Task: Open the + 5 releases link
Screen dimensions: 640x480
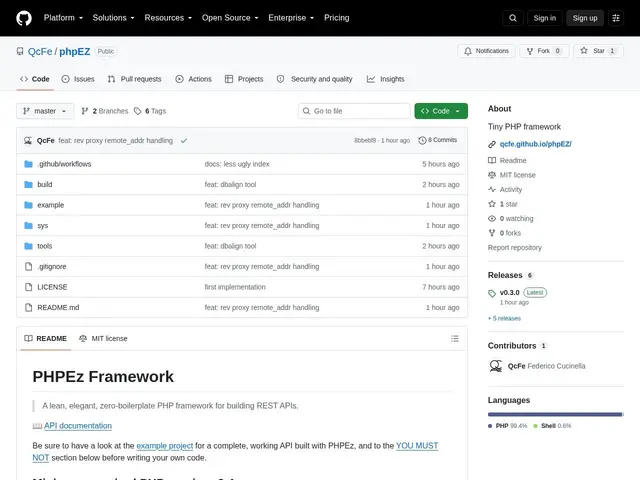Action: coord(504,318)
